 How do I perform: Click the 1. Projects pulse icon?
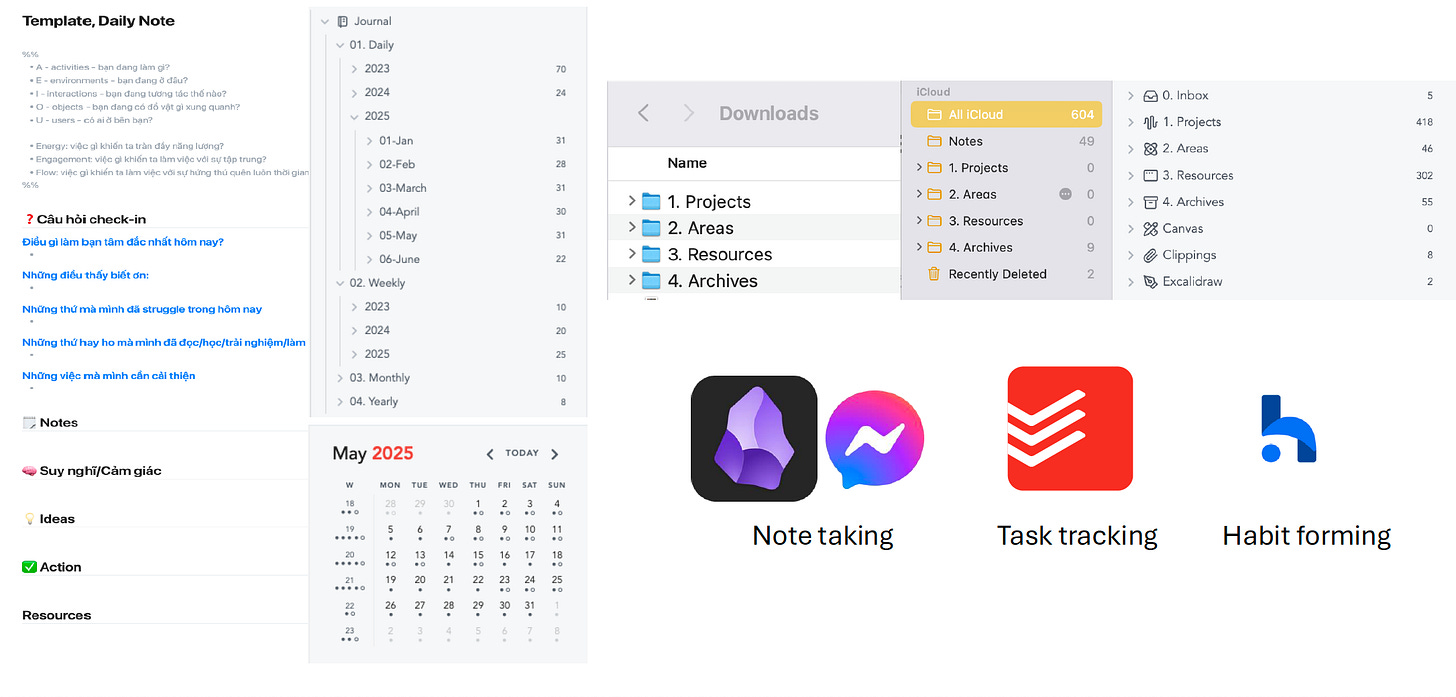[1151, 122]
